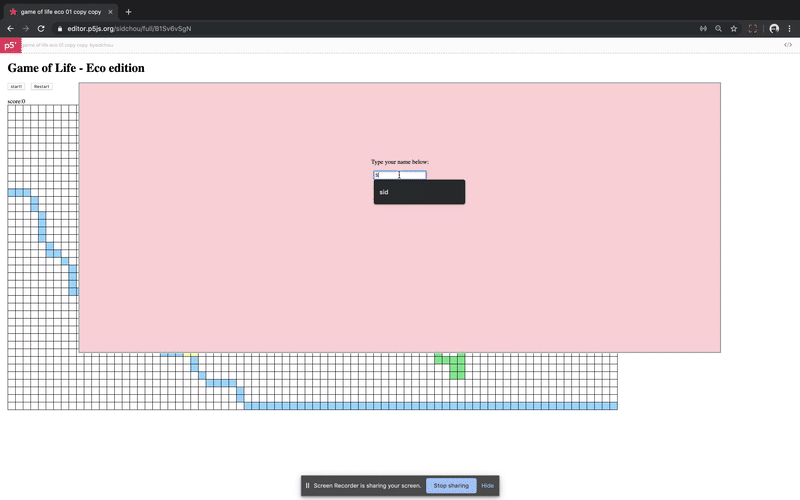This screenshot has height=500, width=800.
Task: Click the score:0 text
Action: pyautogui.click(x=16, y=101)
